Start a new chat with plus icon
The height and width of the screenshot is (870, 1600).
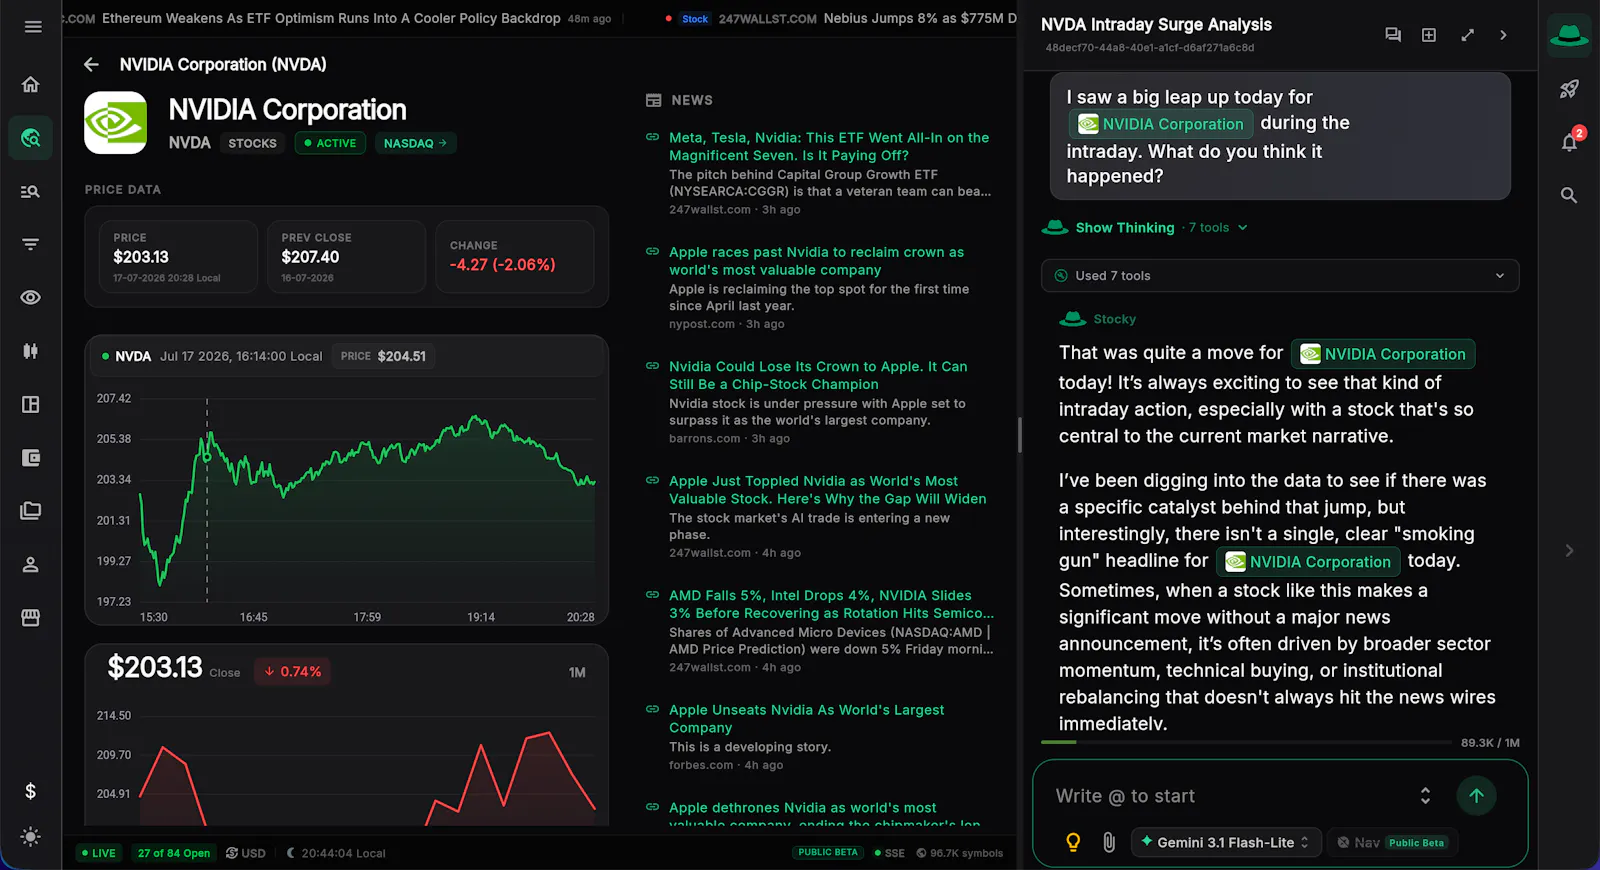click(1429, 35)
